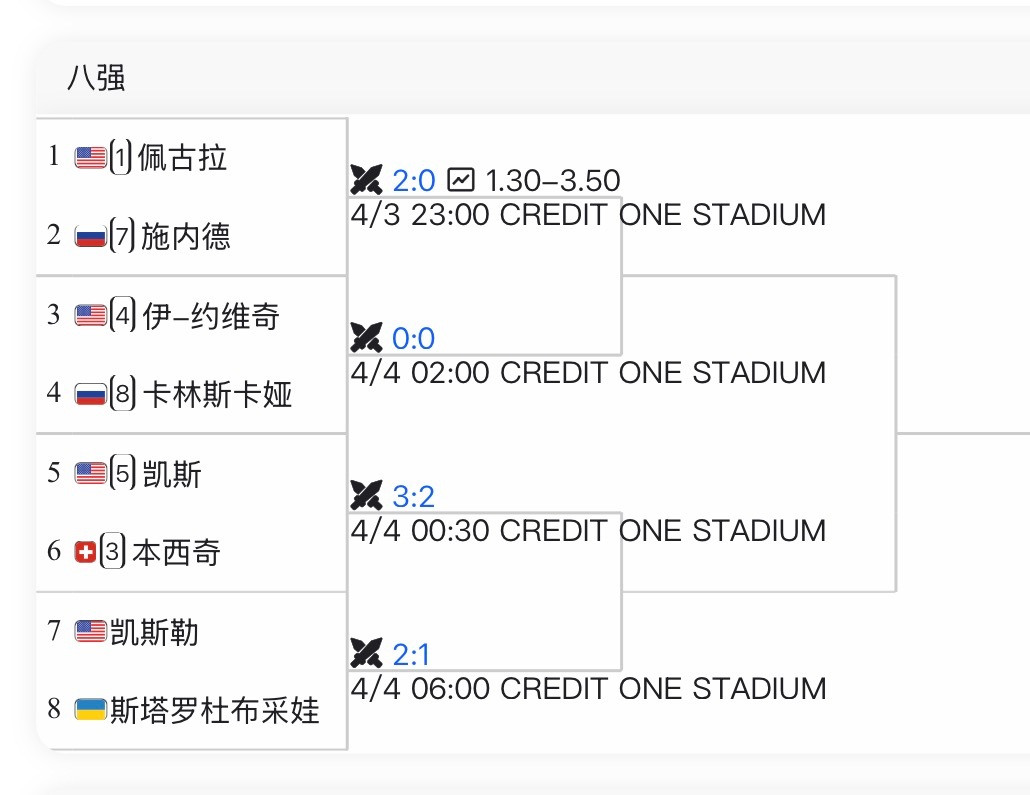Open odds trend chart icon near 1.30-3.50
The image size is (1030, 795).
coord(460,180)
